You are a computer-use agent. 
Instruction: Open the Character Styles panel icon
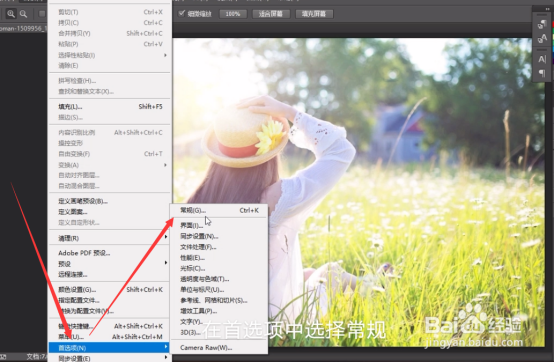coord(542,38)
